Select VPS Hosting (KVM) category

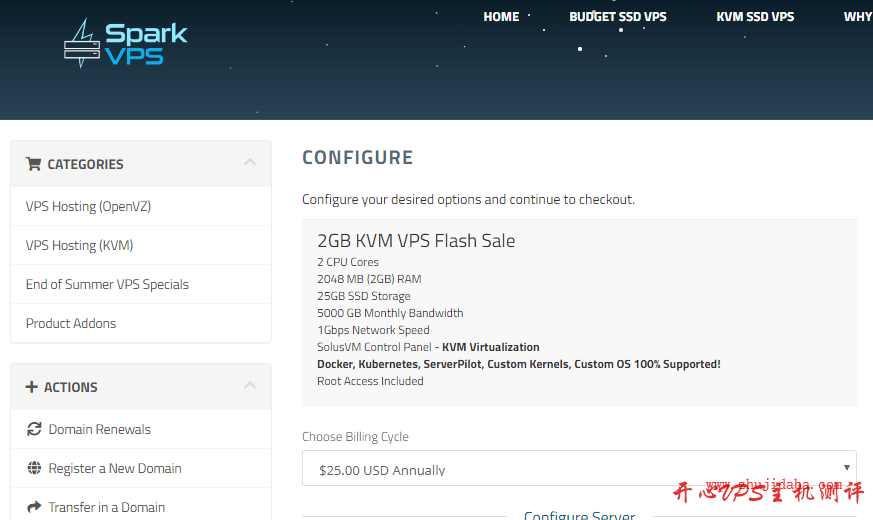[x=79, y=245]
